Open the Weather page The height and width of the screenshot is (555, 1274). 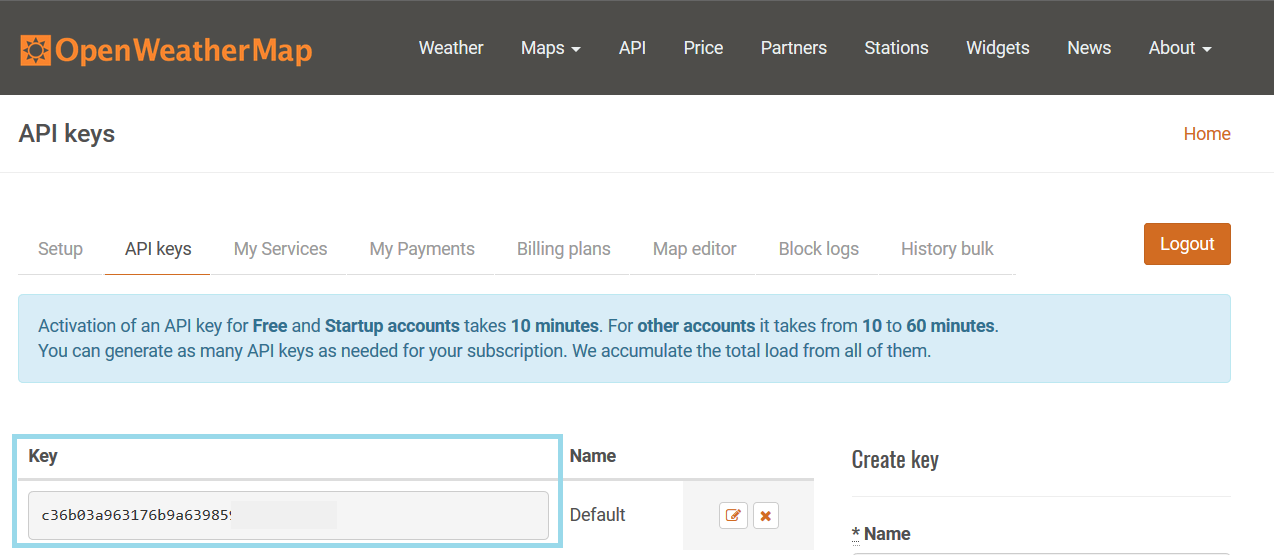tap(451, 48)
